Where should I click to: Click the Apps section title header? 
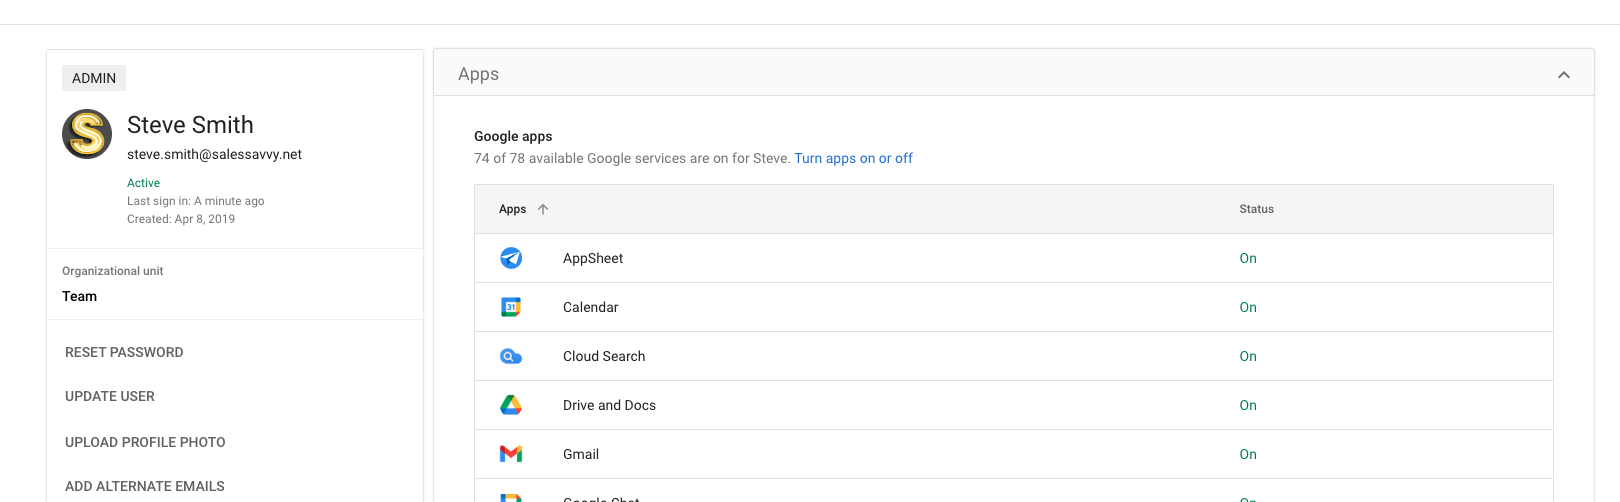click(478, 74)
